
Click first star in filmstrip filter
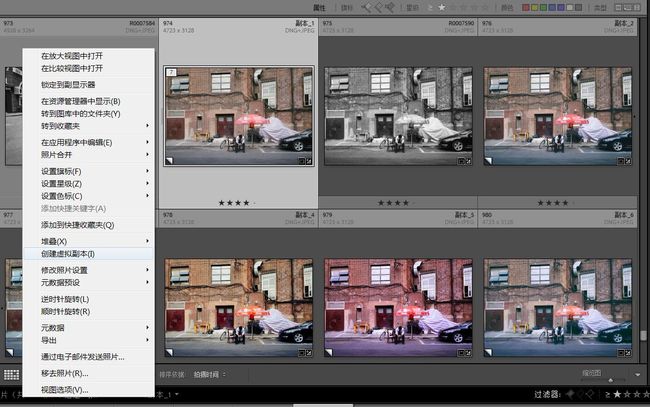pyautogui.click(x=617, y=394)
